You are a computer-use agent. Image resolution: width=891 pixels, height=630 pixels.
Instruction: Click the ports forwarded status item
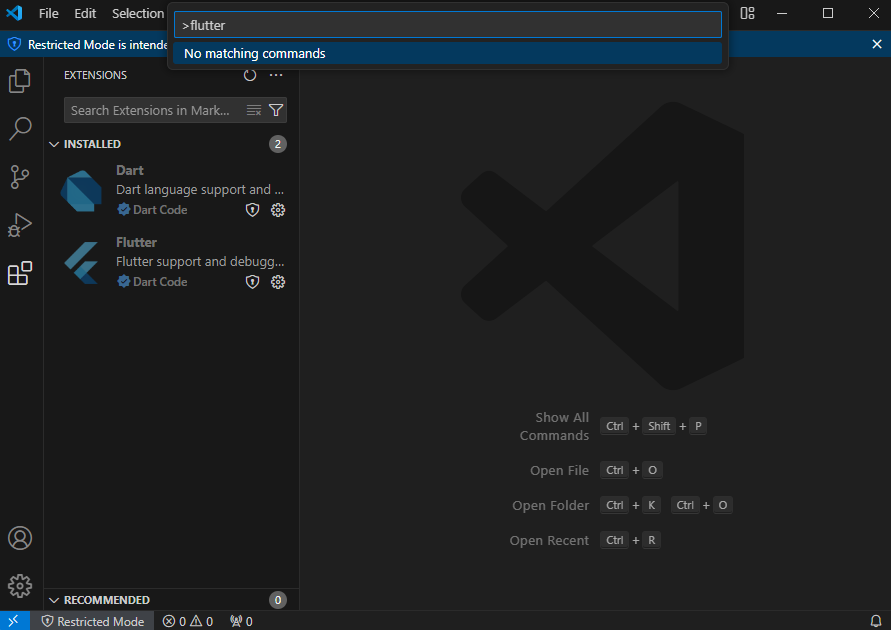point(242,621)
